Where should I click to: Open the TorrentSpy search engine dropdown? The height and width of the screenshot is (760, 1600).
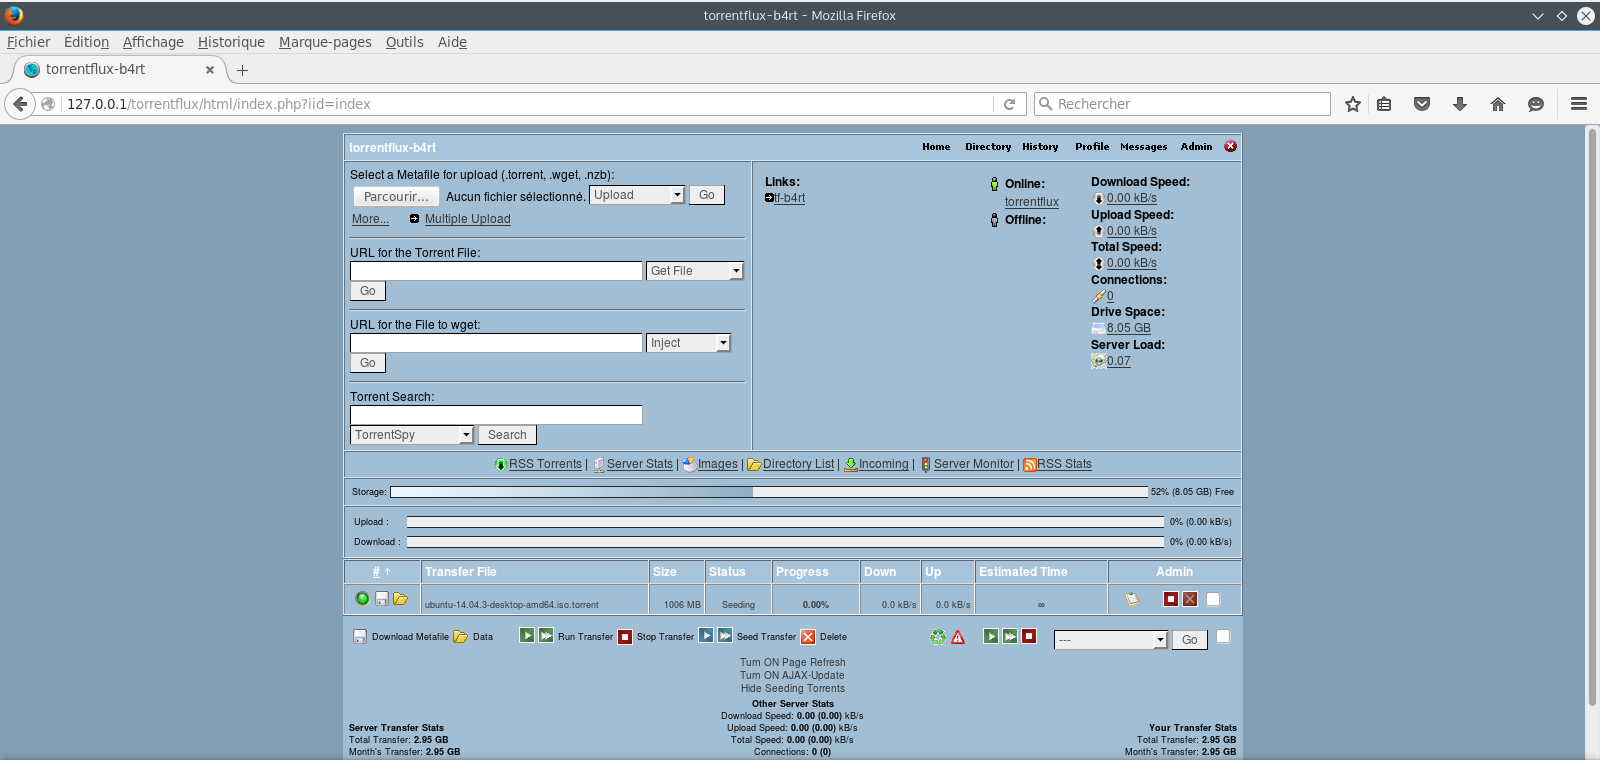[x=412, y=435]
